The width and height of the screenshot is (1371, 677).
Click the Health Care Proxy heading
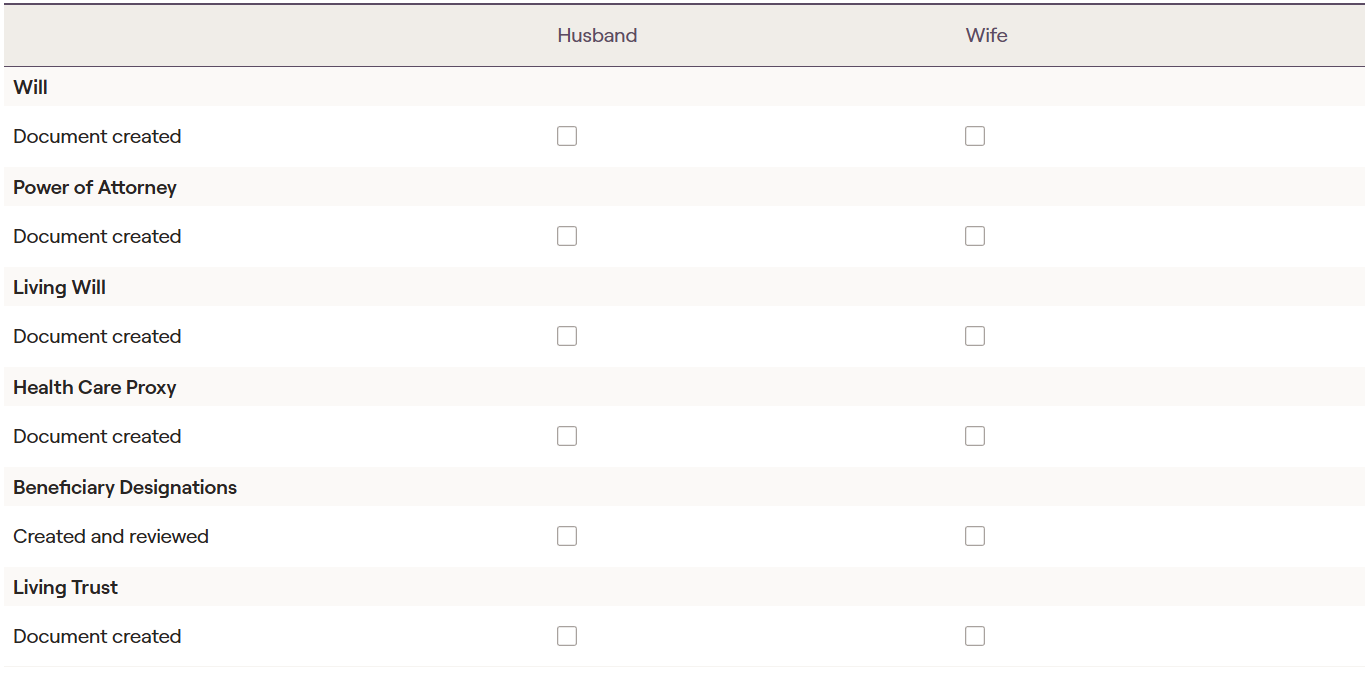point(95,387)
